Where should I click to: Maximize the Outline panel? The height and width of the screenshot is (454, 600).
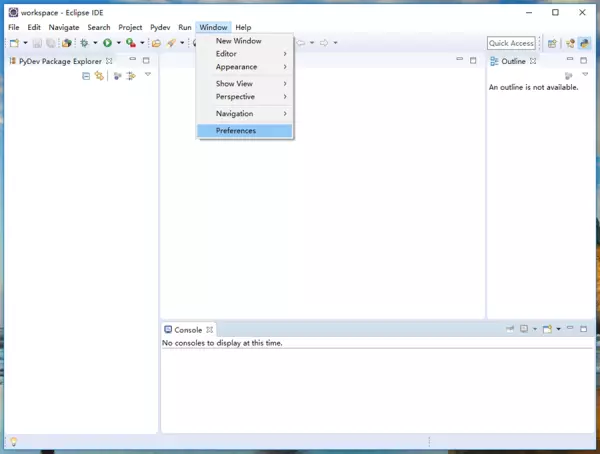coord(583,60)
